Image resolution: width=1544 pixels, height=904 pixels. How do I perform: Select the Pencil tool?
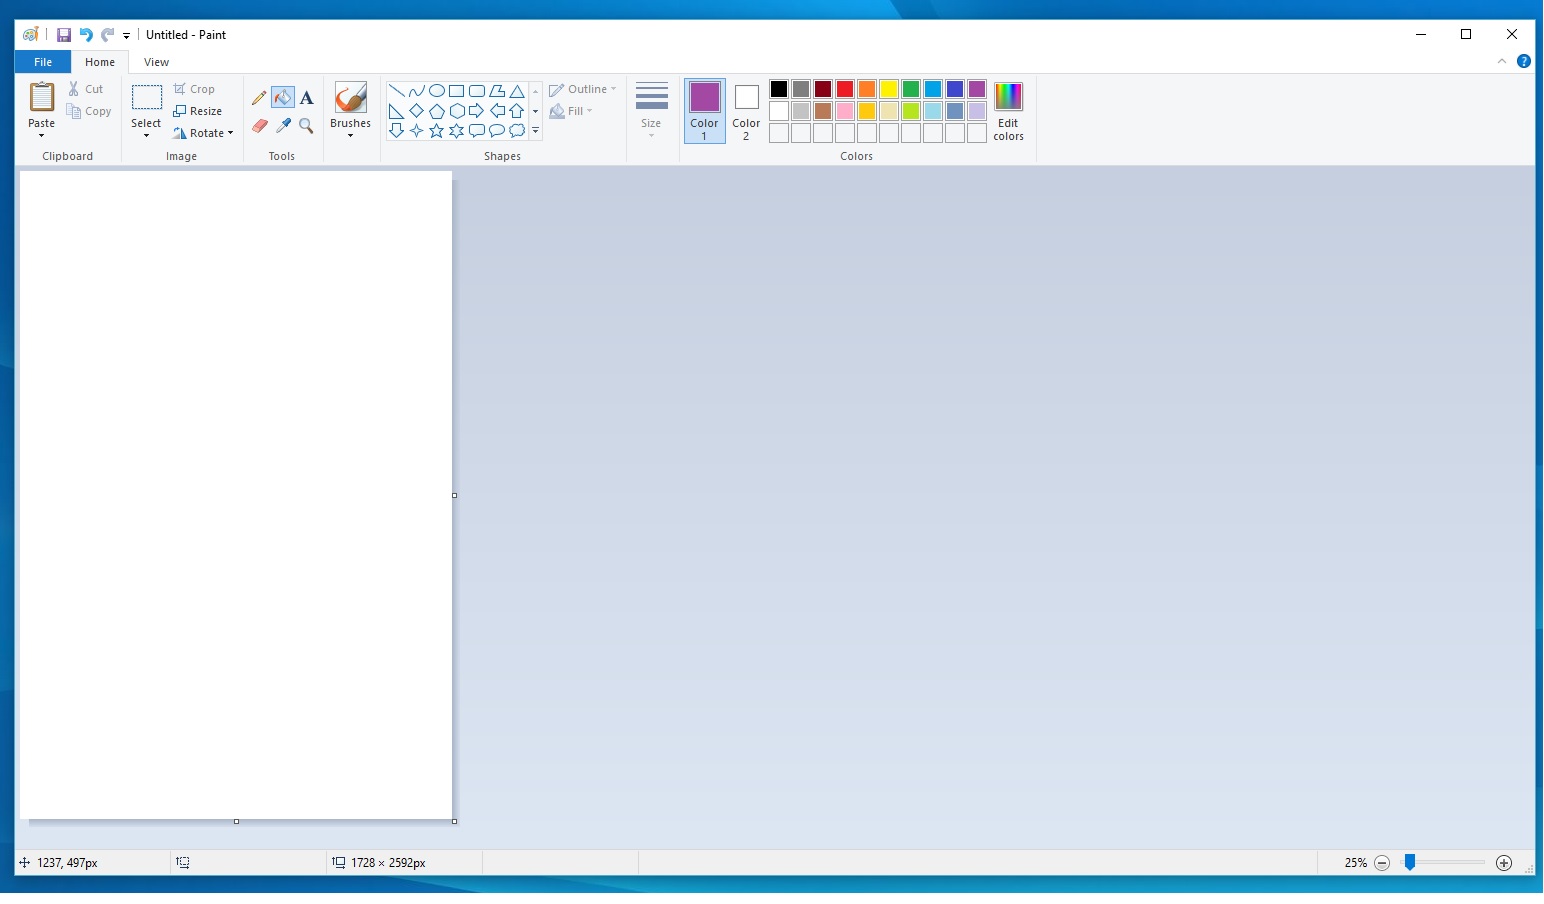tap(259, 98)
